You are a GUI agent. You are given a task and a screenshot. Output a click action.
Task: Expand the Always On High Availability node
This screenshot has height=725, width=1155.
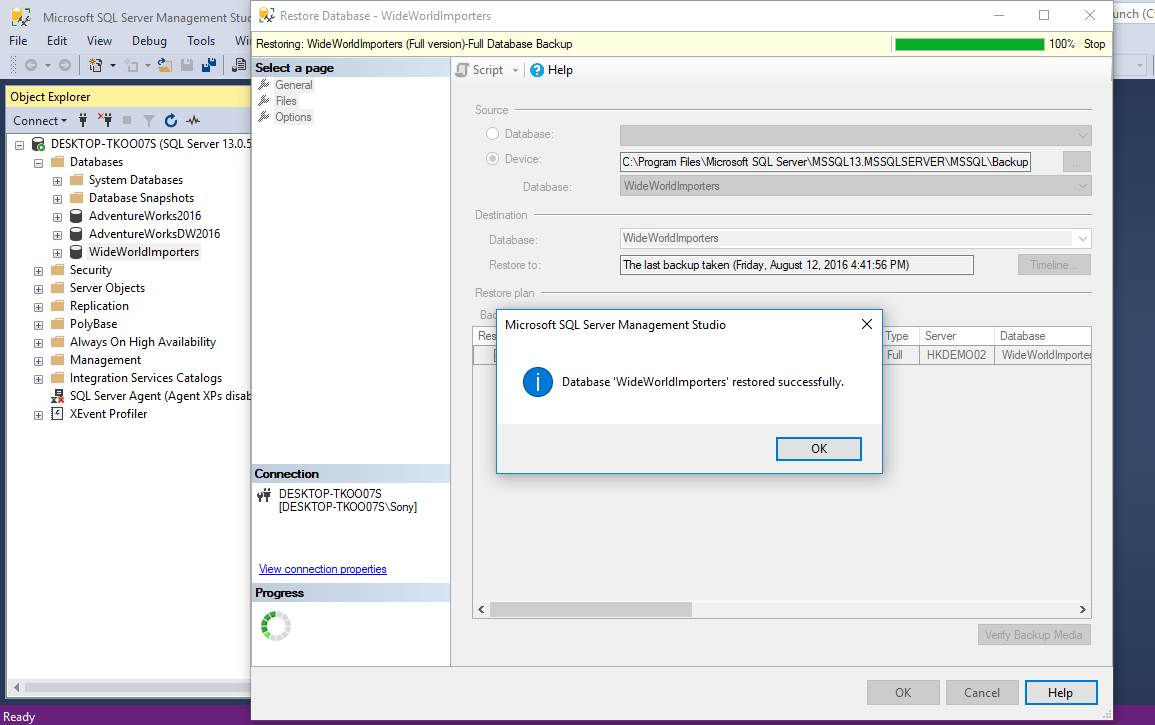(x=38, y=343)
